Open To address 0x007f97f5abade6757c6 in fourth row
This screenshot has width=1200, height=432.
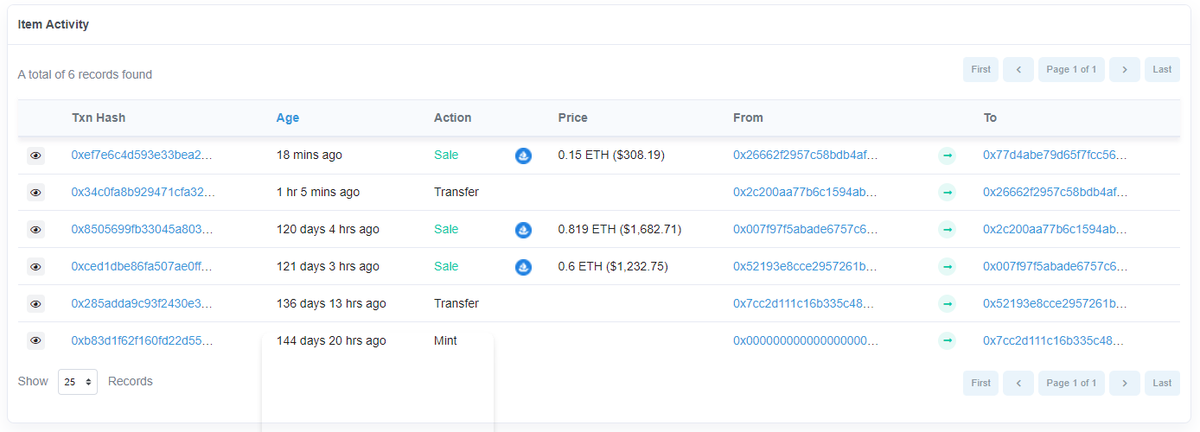[x=1056, y=267]
